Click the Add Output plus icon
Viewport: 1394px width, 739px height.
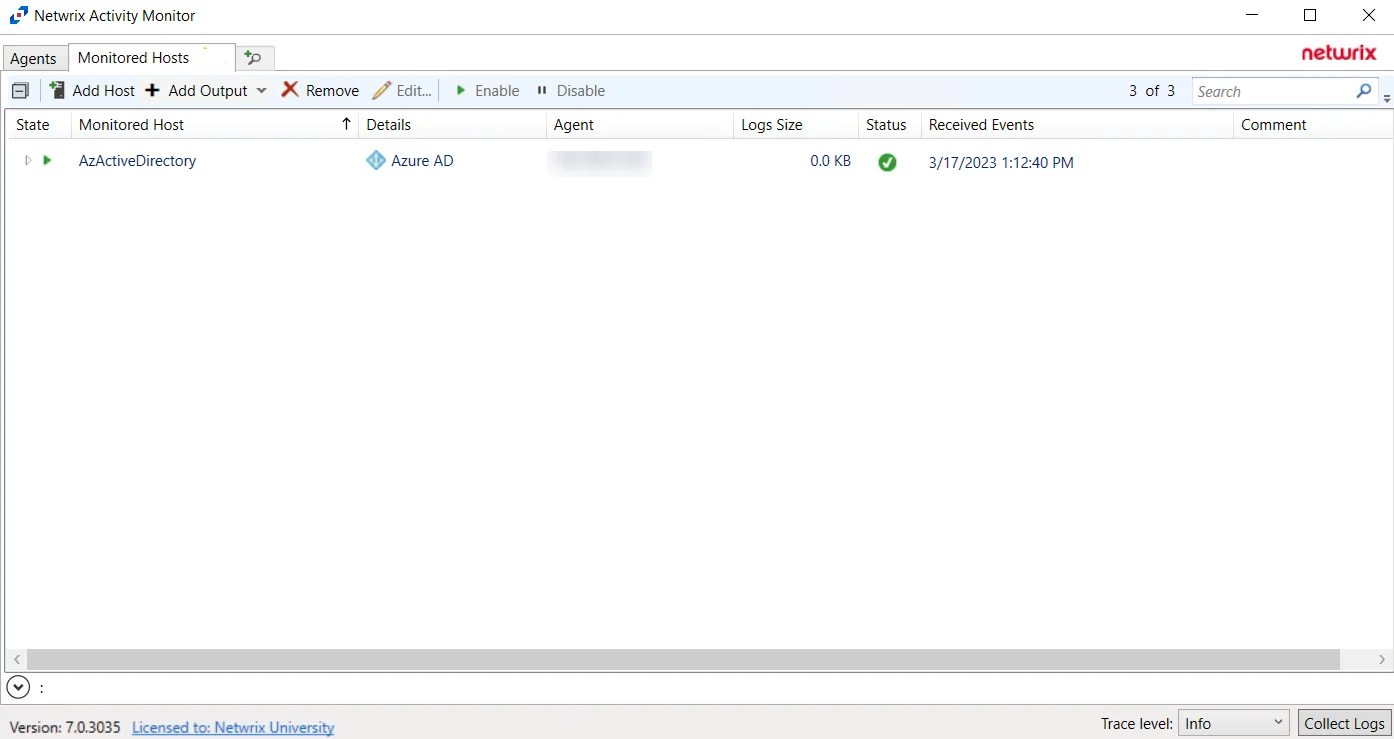pos(153,90)
